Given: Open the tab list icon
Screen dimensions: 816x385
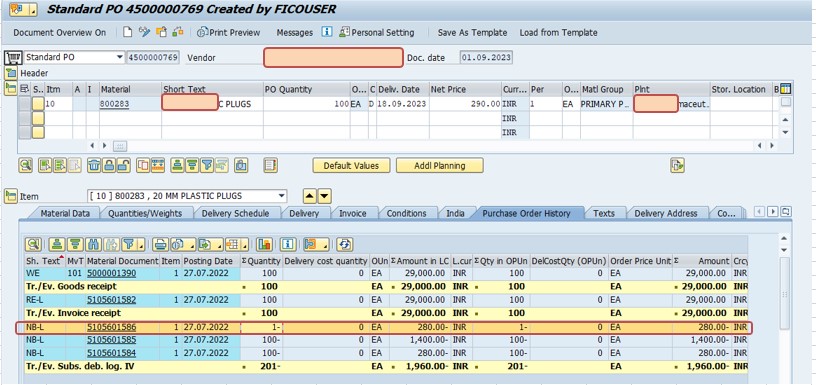Looking at the screenshot, I should click(785, 212).
